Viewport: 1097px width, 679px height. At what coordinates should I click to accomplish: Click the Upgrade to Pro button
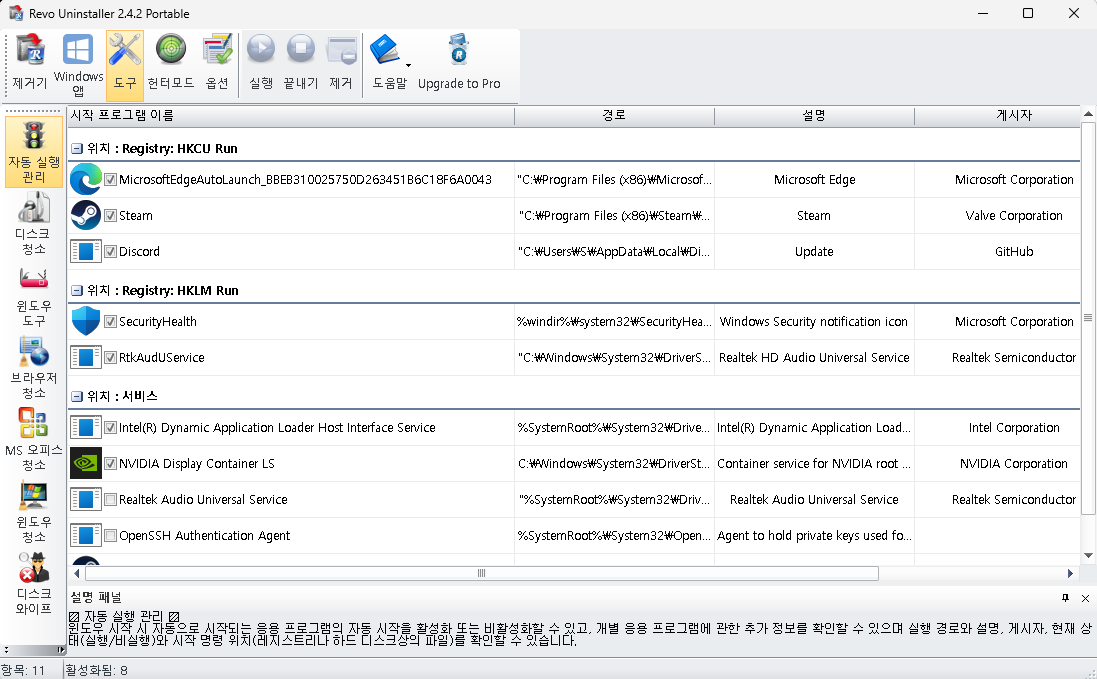pyautogui.click(x=460, y=60)
